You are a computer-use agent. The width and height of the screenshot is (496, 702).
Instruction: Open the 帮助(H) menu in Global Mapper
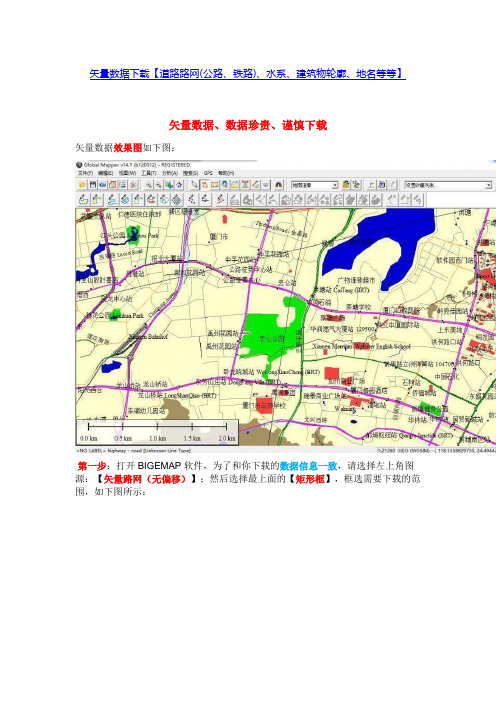[226, 173]
